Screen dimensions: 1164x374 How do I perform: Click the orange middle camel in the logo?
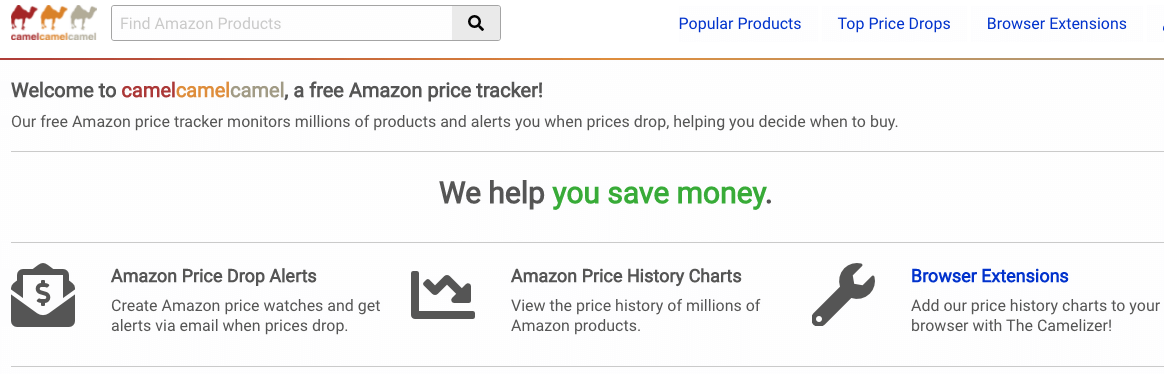(x=54, y=17)
